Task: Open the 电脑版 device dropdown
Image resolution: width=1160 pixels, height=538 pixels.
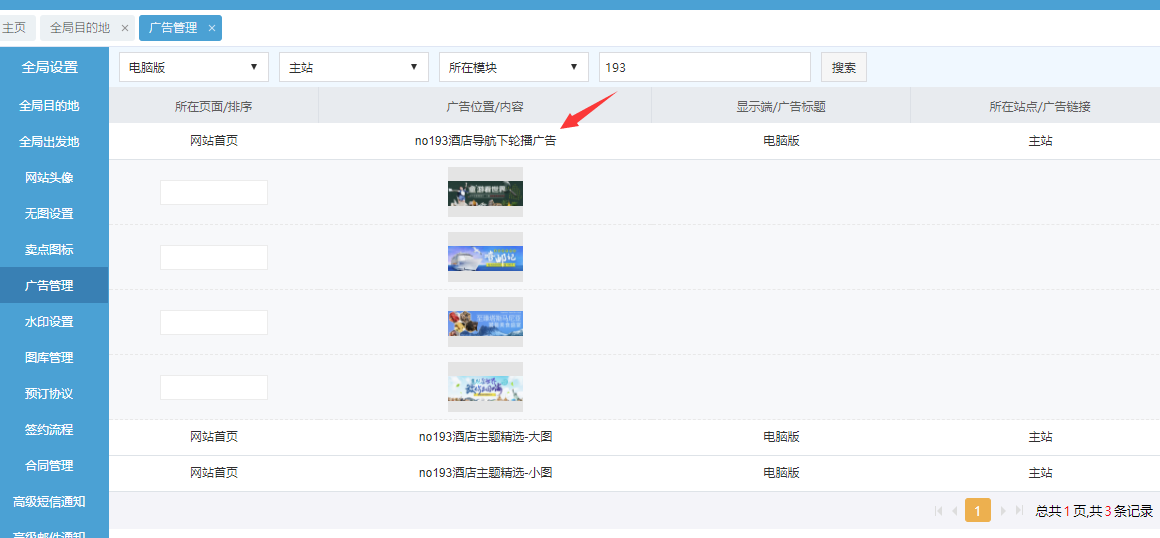Action: click(x=193, y=67)
